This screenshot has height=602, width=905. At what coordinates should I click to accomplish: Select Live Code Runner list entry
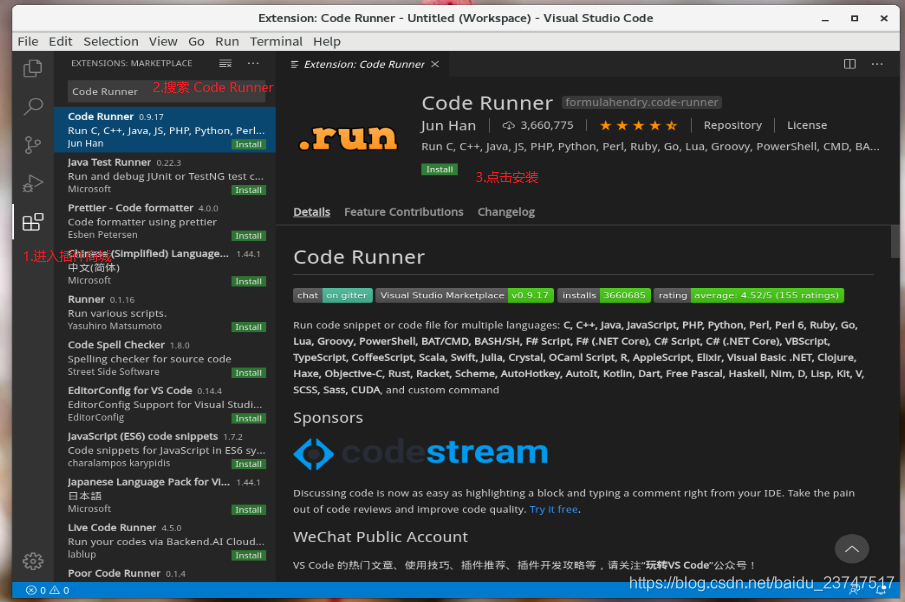point(164,541)
